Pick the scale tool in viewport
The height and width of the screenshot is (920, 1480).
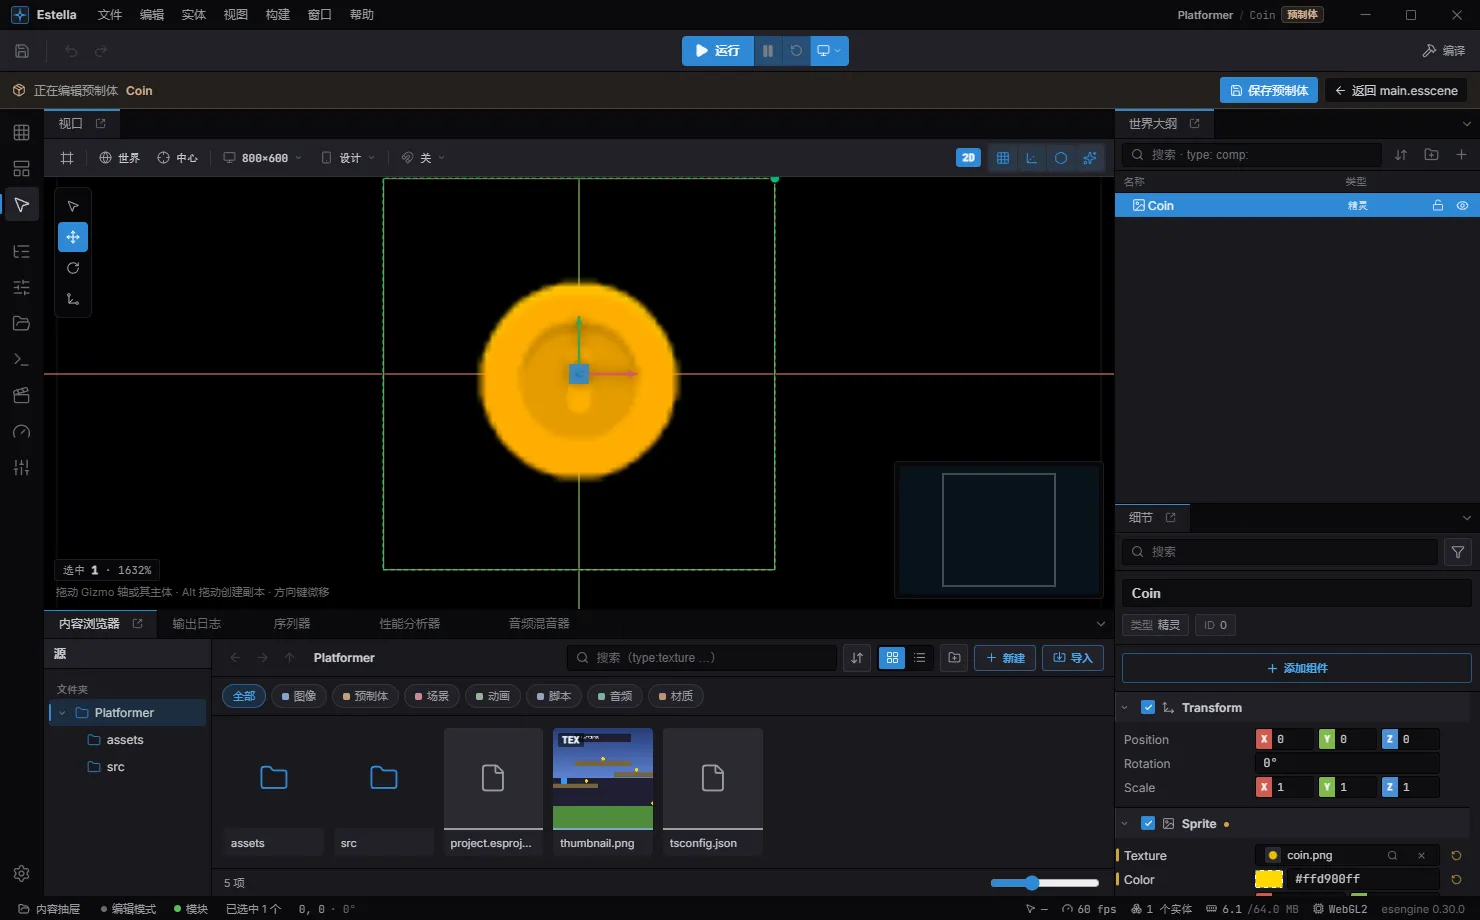point(73,299)
